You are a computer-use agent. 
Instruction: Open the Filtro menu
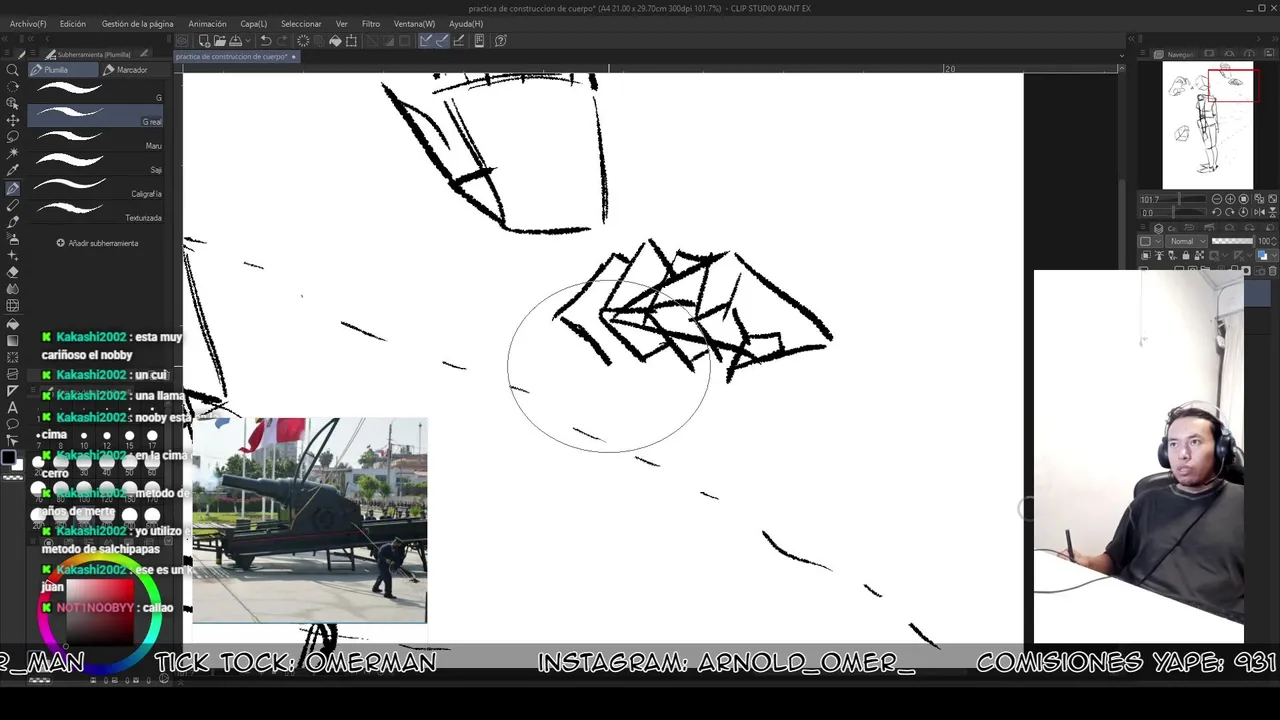click(x=371, y=23)
